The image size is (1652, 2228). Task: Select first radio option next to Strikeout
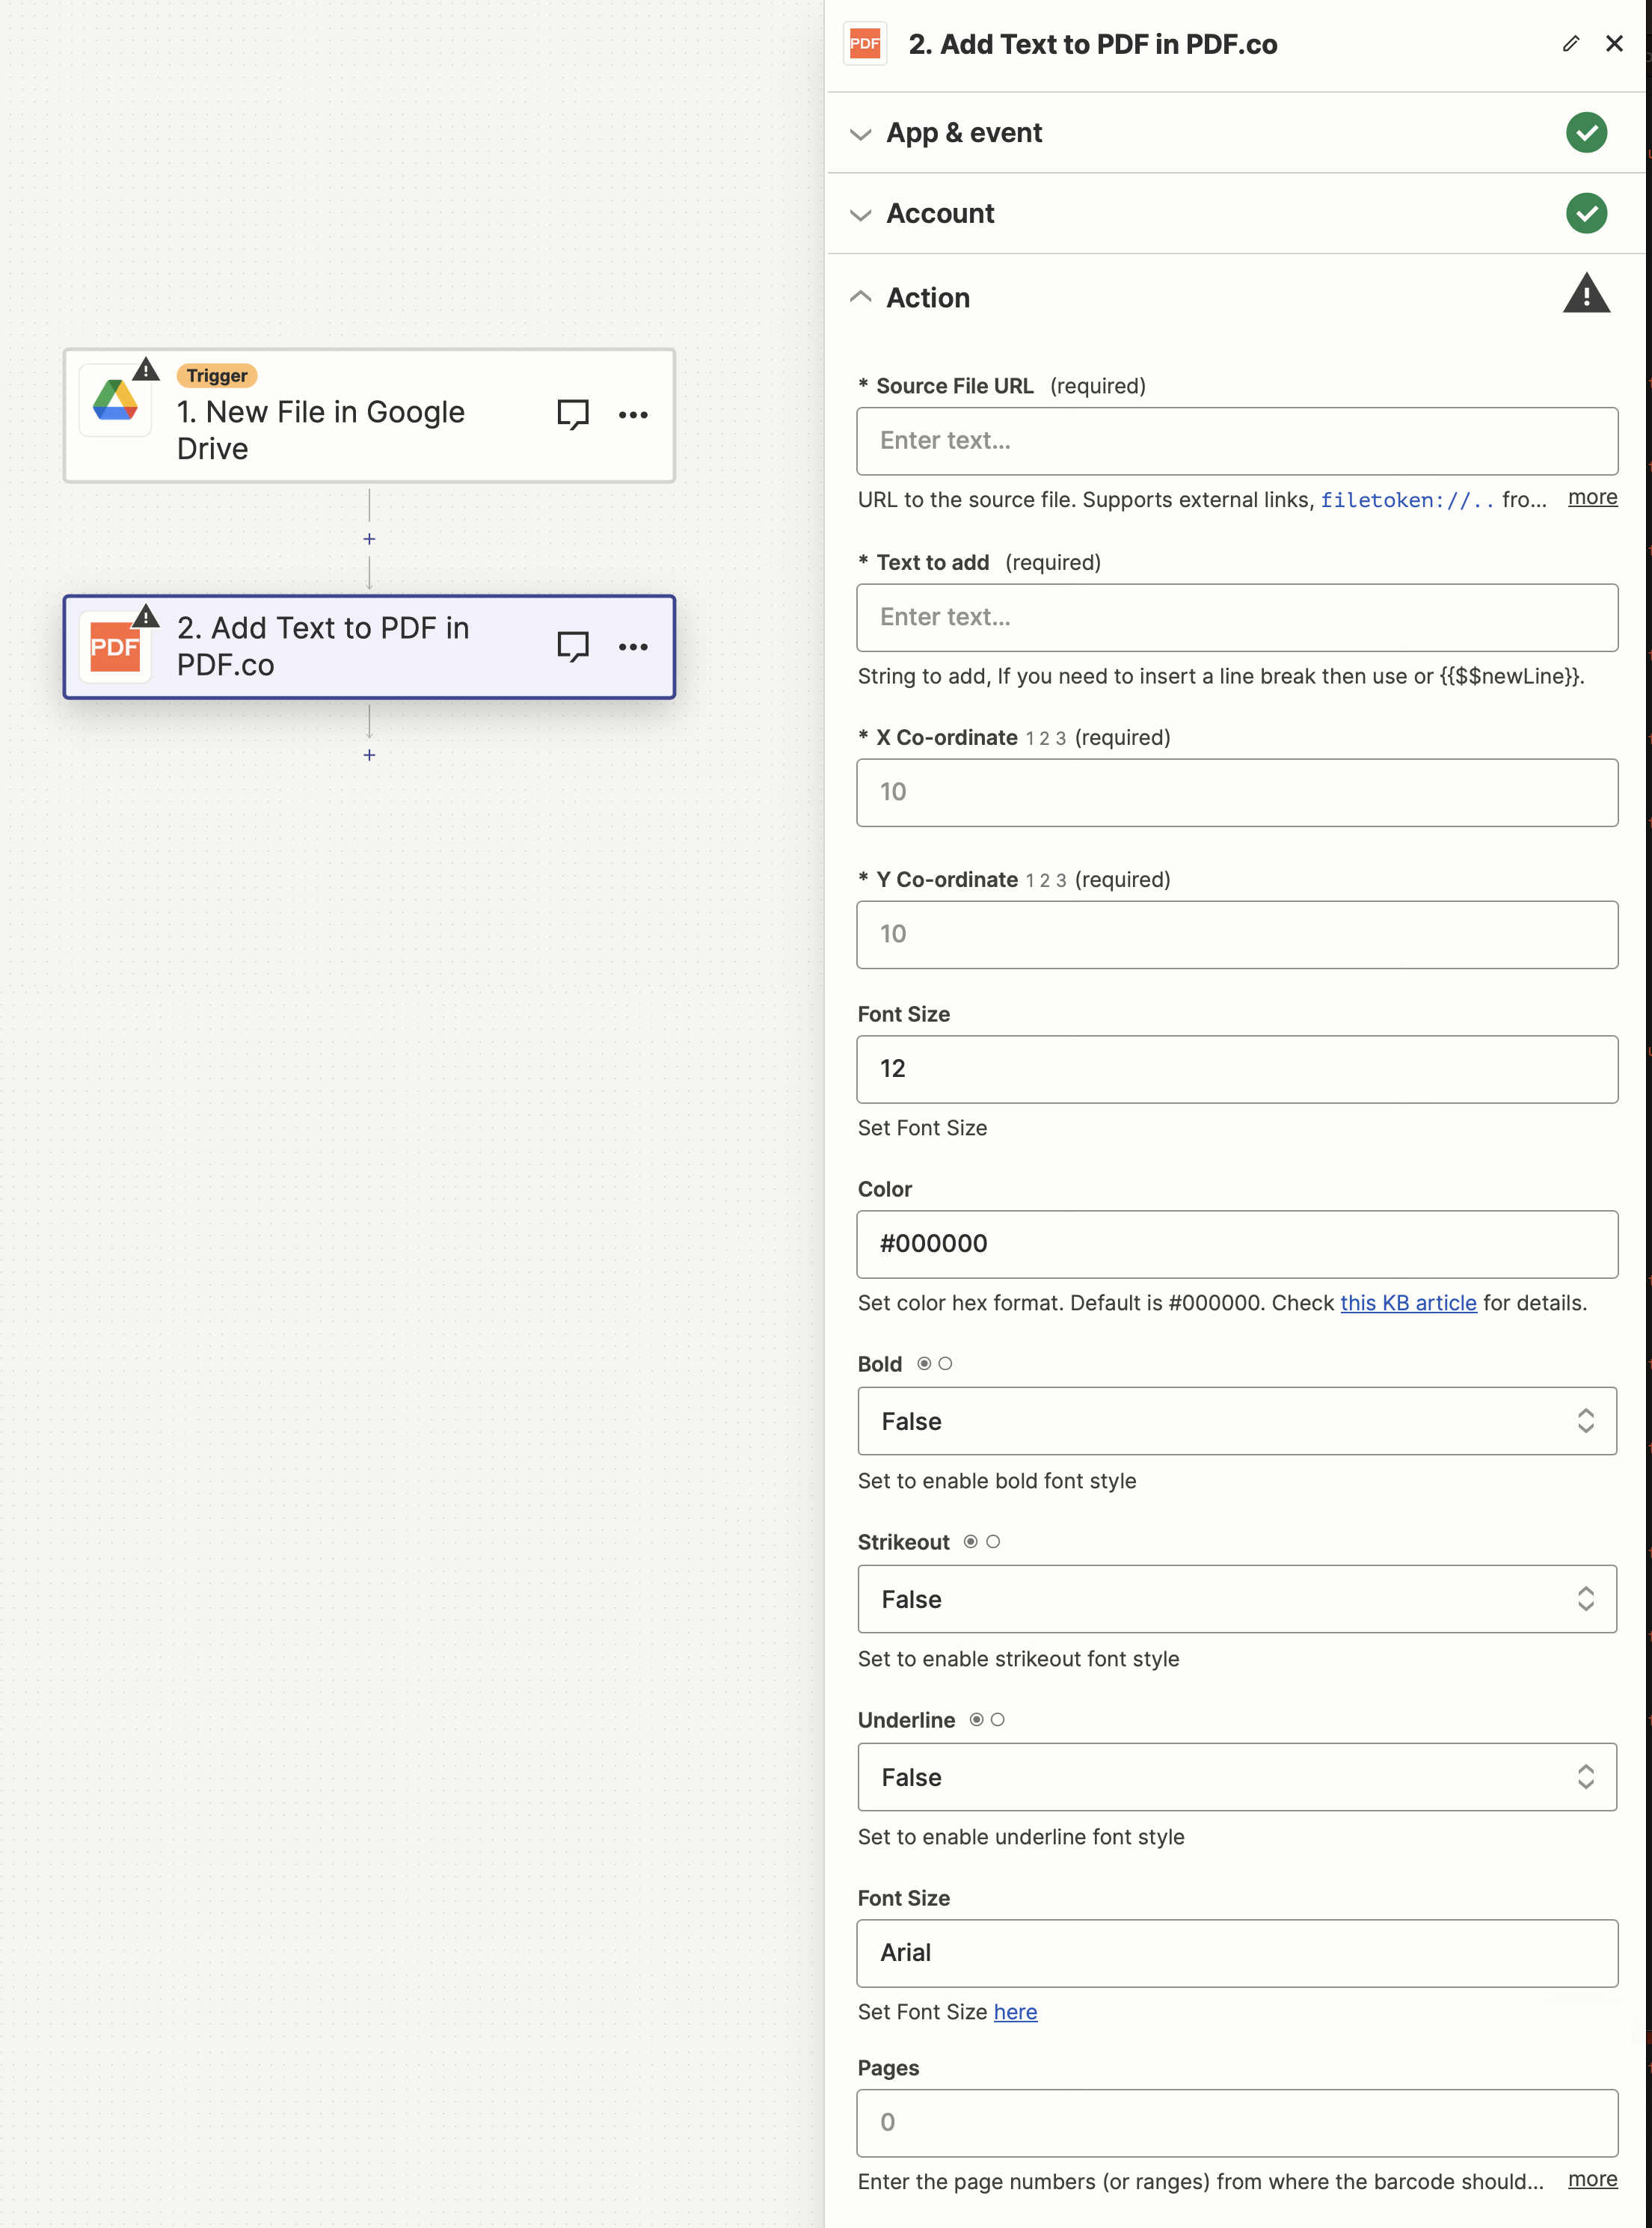971,1542
